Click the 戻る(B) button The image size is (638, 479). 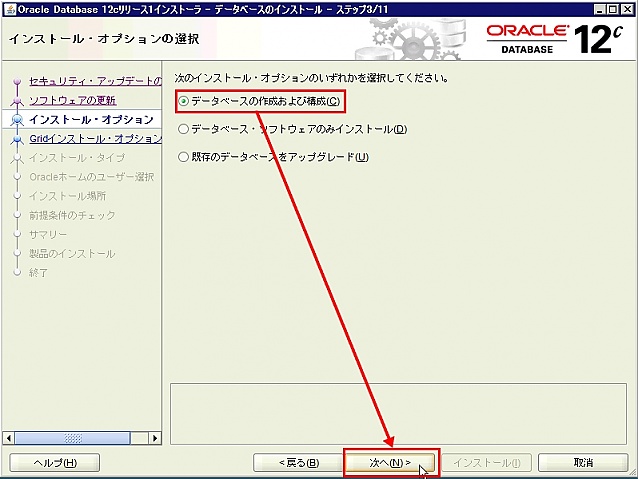pos(299,463)
